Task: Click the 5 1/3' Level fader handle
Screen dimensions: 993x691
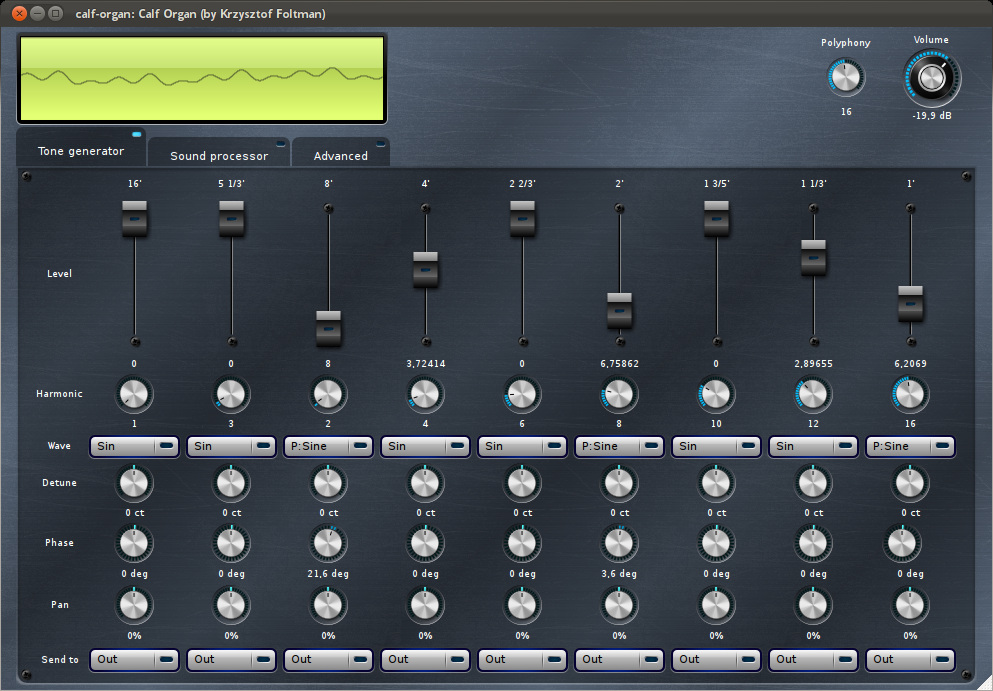Action: [x=231, y=219]
